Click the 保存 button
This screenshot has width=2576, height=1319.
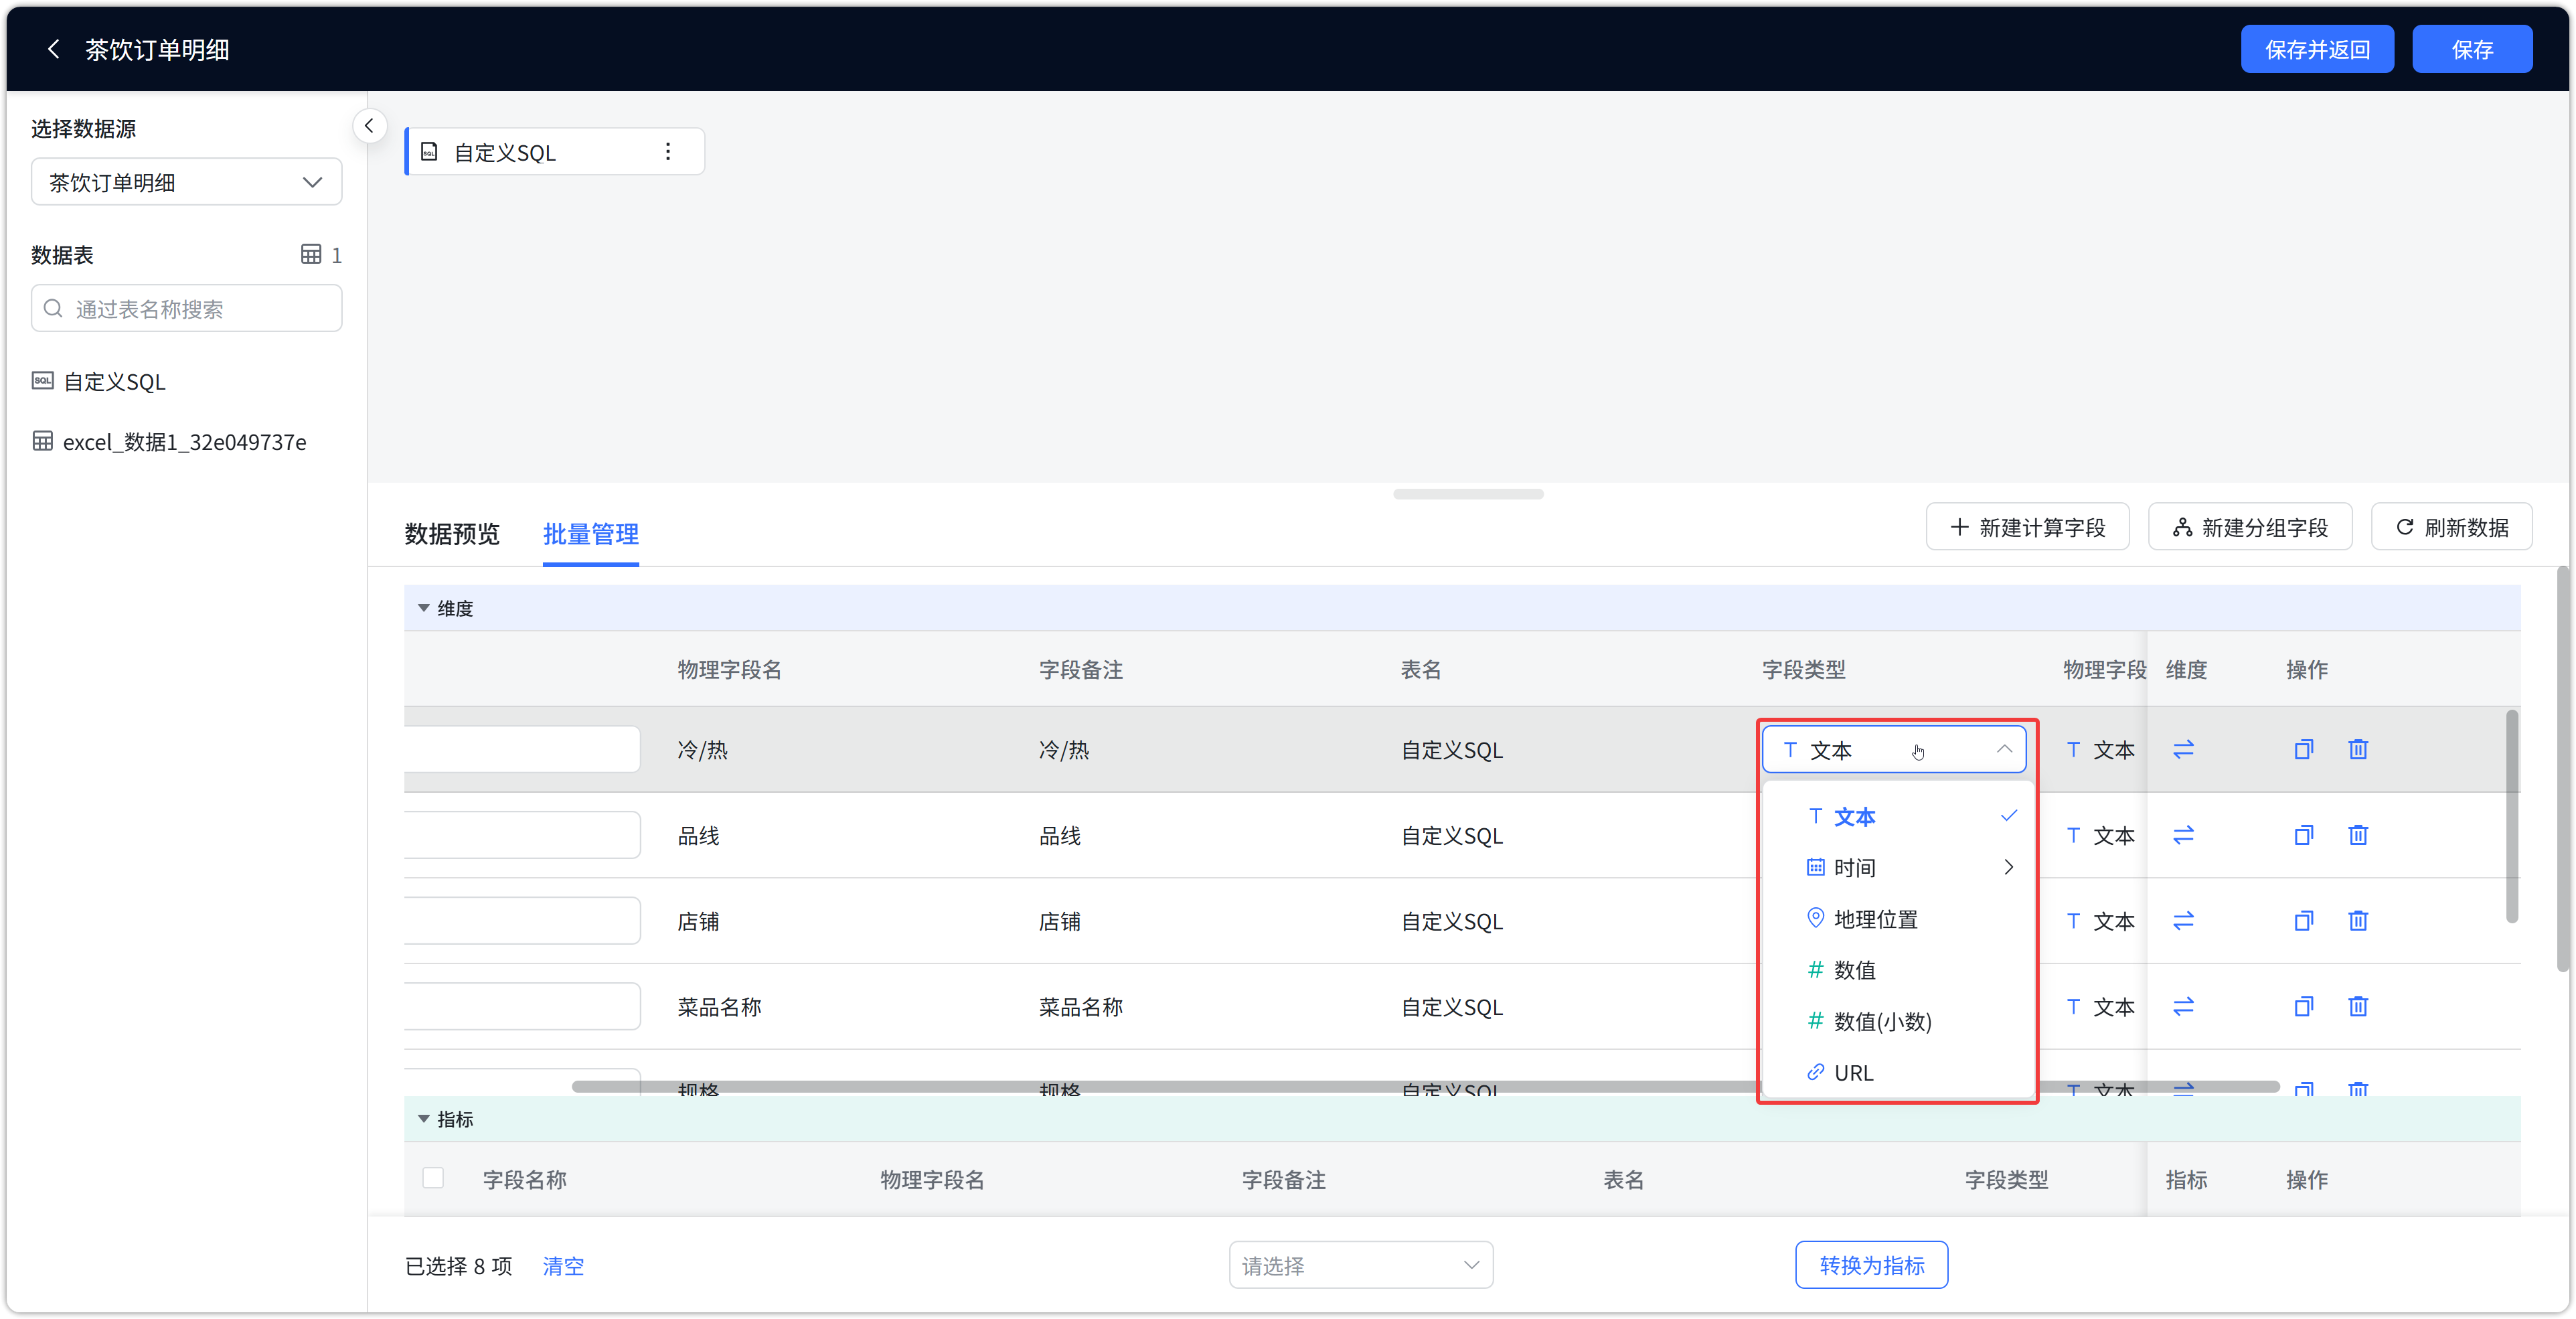(2472, 49)
